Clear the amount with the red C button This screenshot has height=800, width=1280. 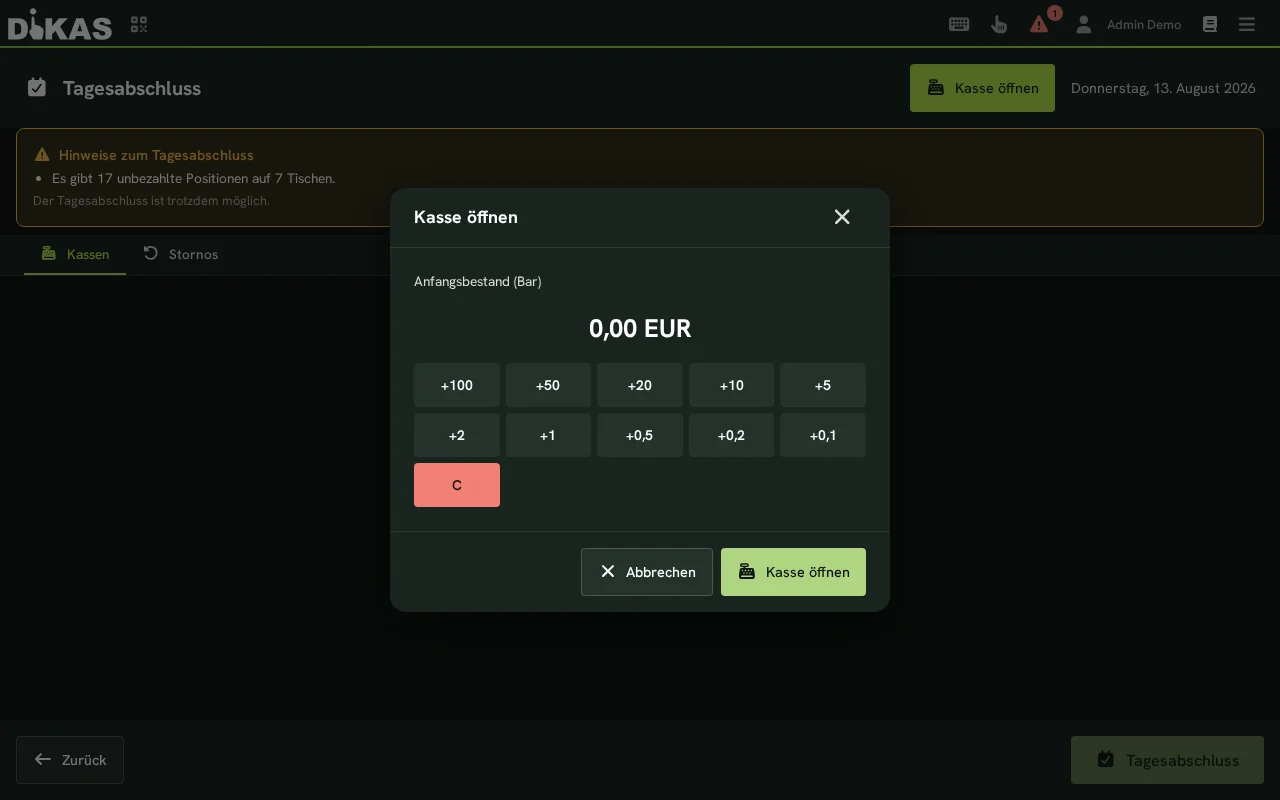(457, 485)
